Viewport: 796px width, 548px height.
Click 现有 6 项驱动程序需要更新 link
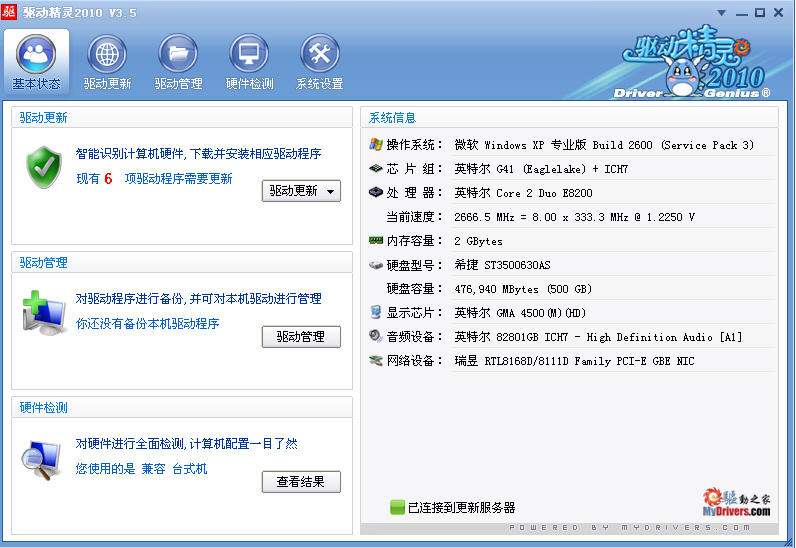[x=154, y=179]
